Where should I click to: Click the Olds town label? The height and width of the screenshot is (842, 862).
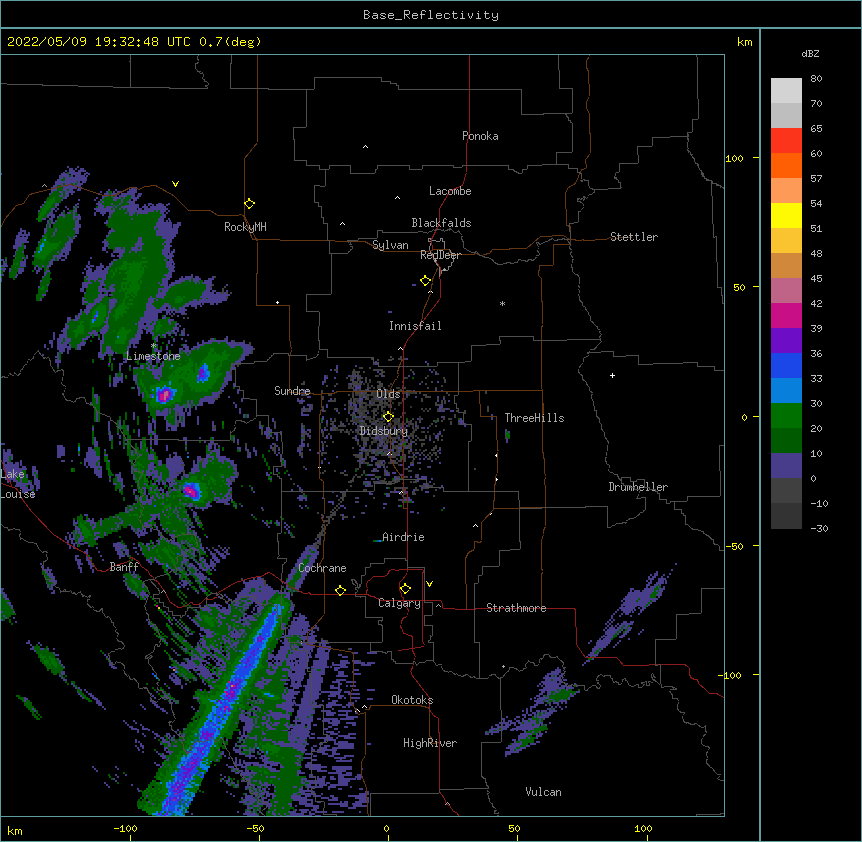(388, 394)
